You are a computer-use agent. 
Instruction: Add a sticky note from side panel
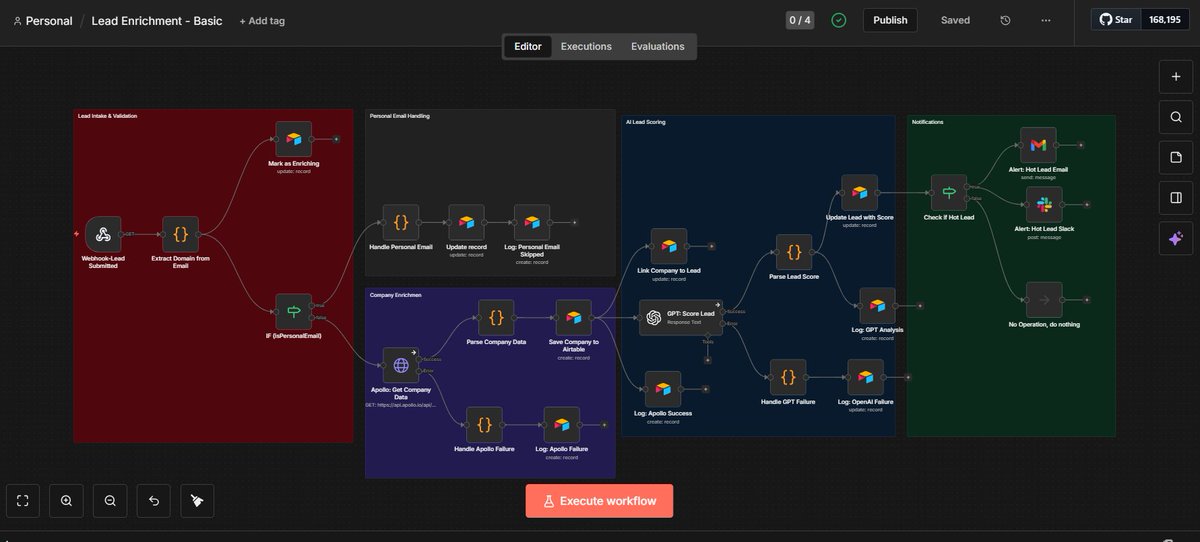[1176, 157]
